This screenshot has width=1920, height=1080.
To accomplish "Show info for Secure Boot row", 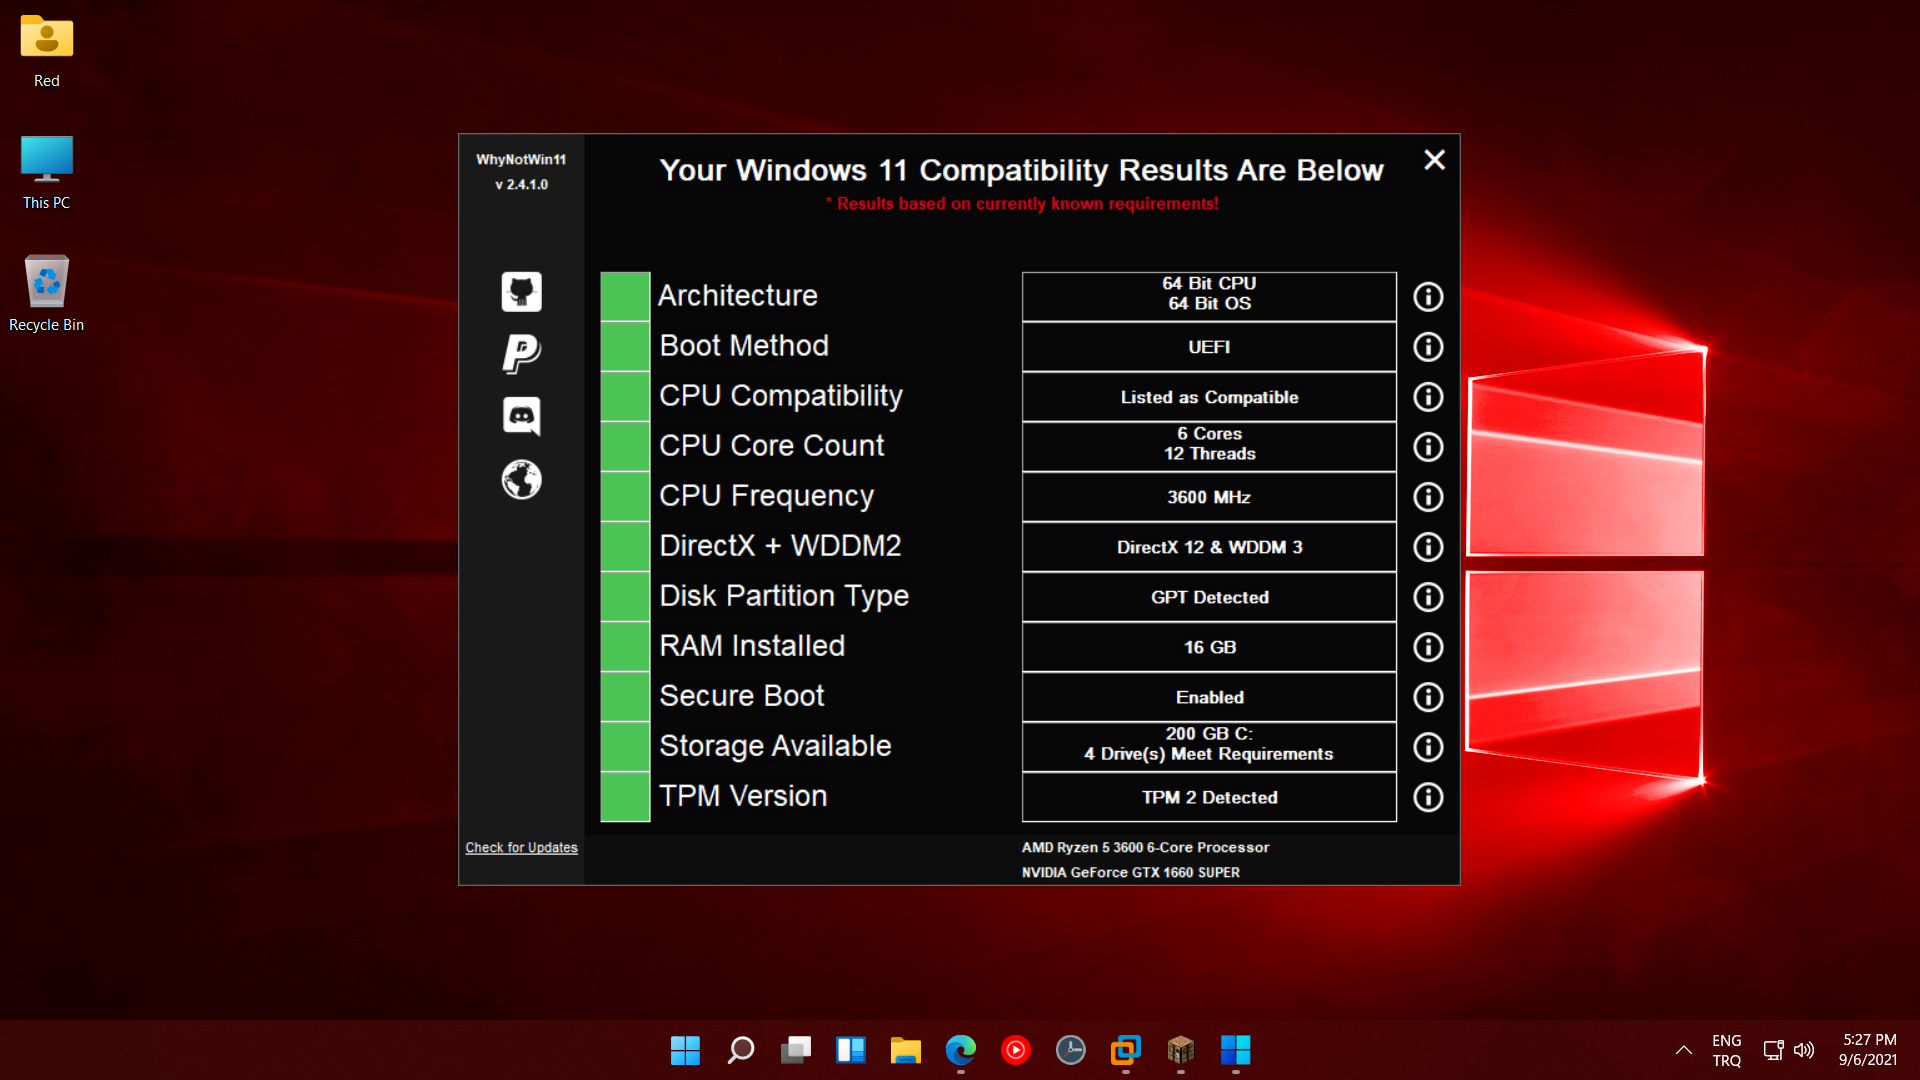I will tap(1428, 697).
